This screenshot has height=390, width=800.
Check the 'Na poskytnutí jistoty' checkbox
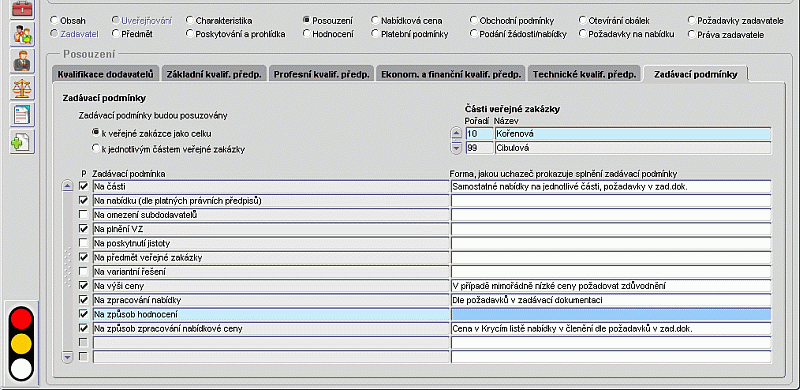[84, 243]
